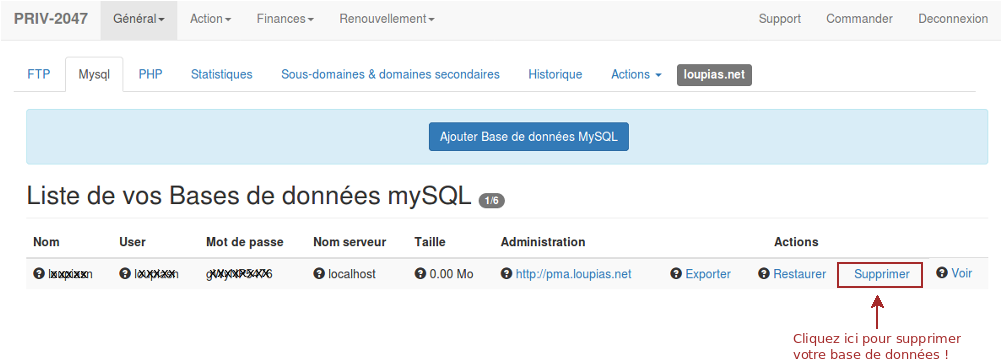
Task: Click the help icon beside database name
Action: (38, 274)
